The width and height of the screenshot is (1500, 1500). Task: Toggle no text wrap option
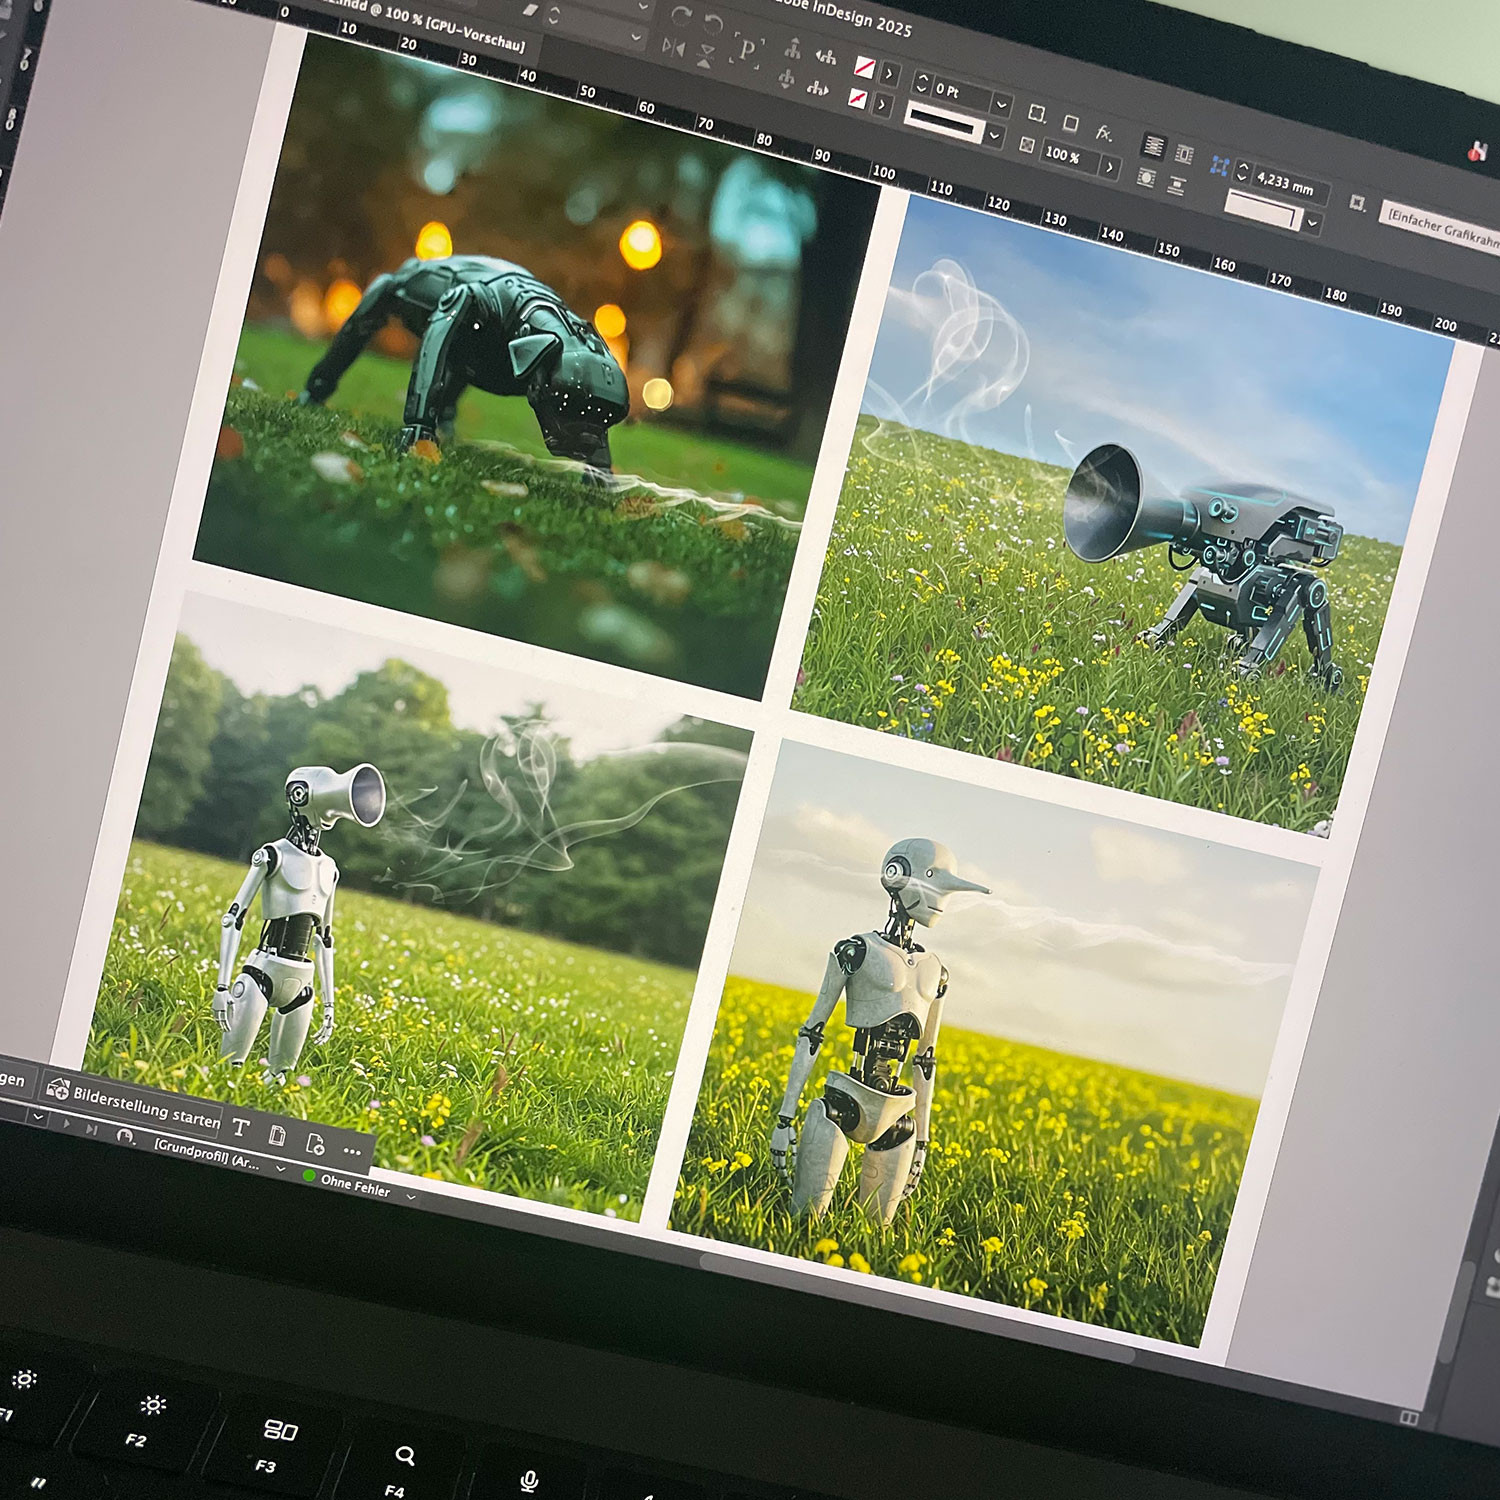(1153, 146)
